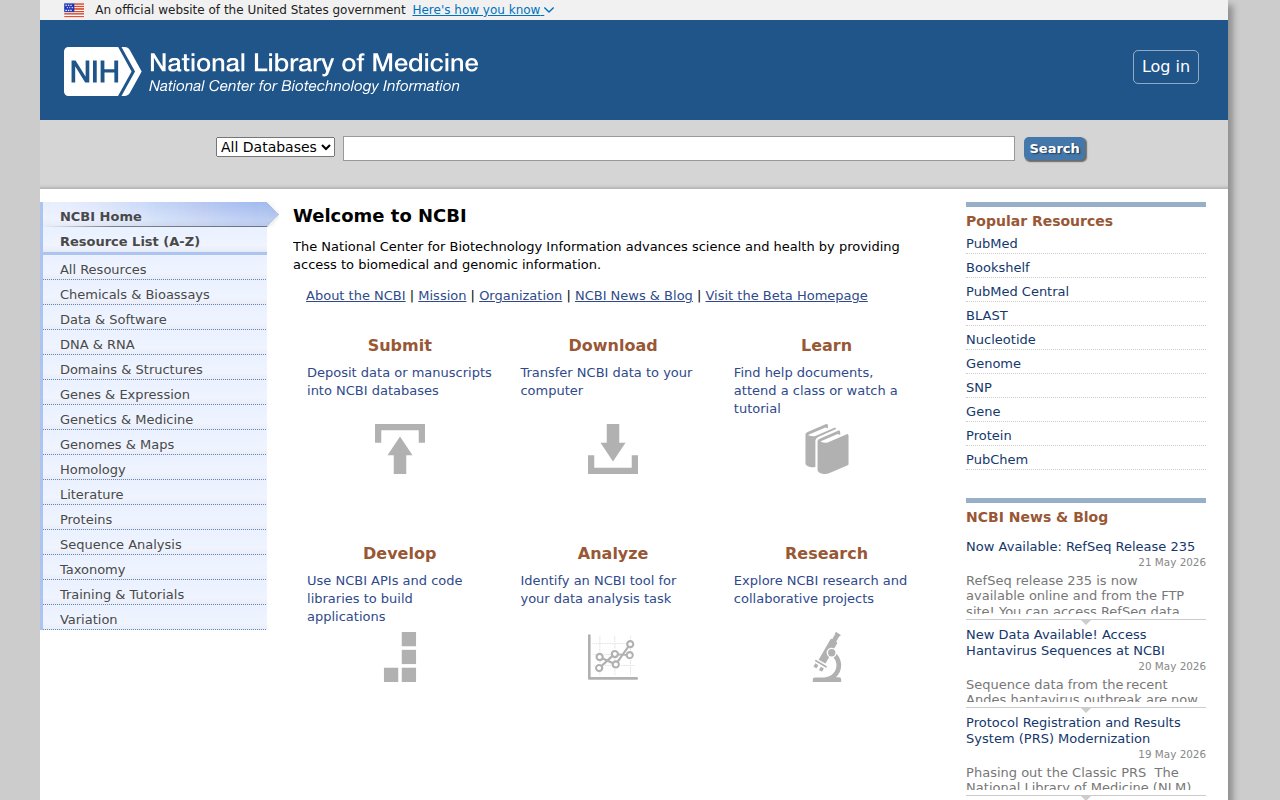Click the Analyze heading link

pyautogui.click(x=613, y=553)
